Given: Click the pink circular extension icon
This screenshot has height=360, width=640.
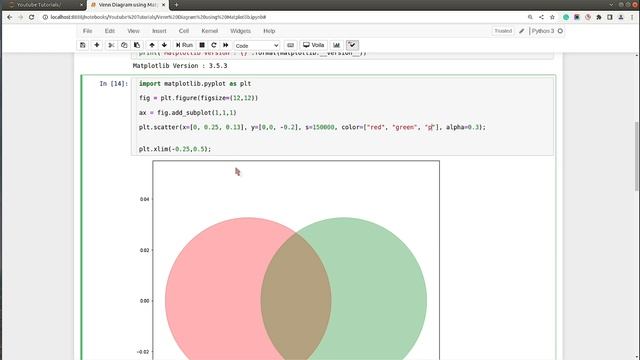Looking at the screenshot, I should coord(588,17).
